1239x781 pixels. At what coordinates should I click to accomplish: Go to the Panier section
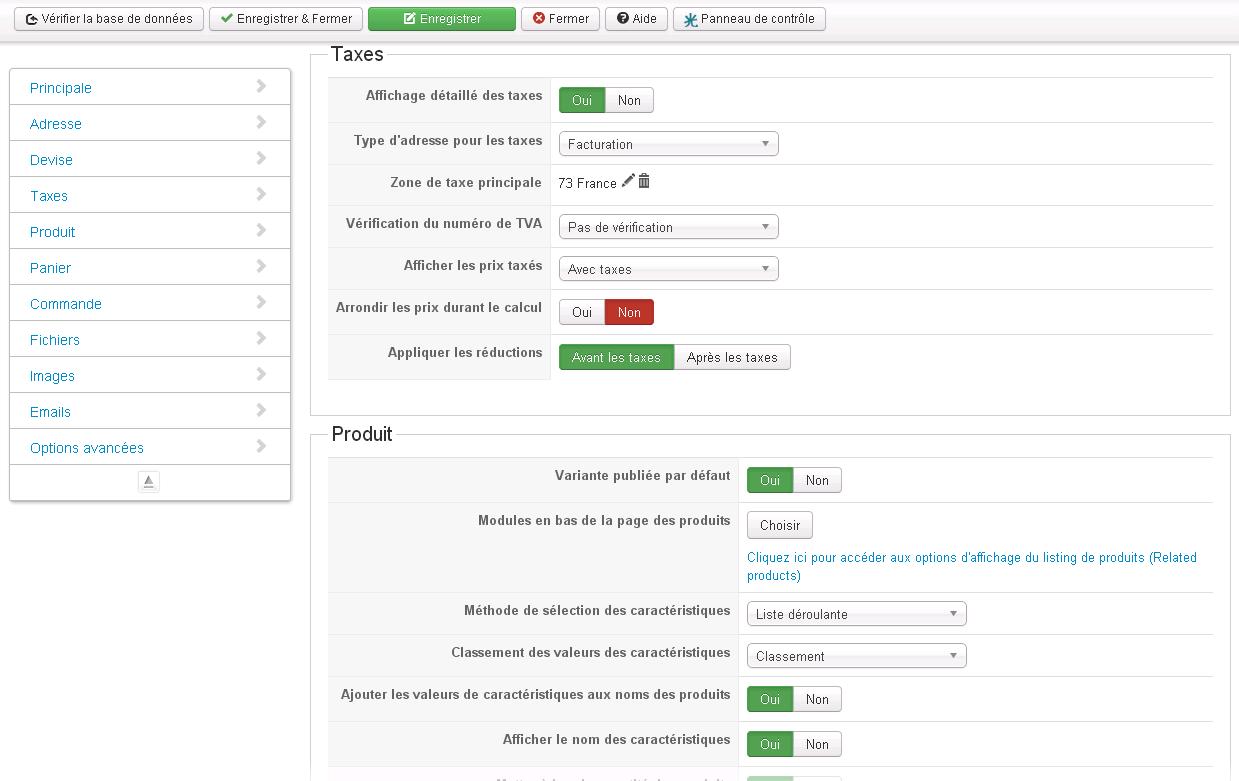(150, 267)
